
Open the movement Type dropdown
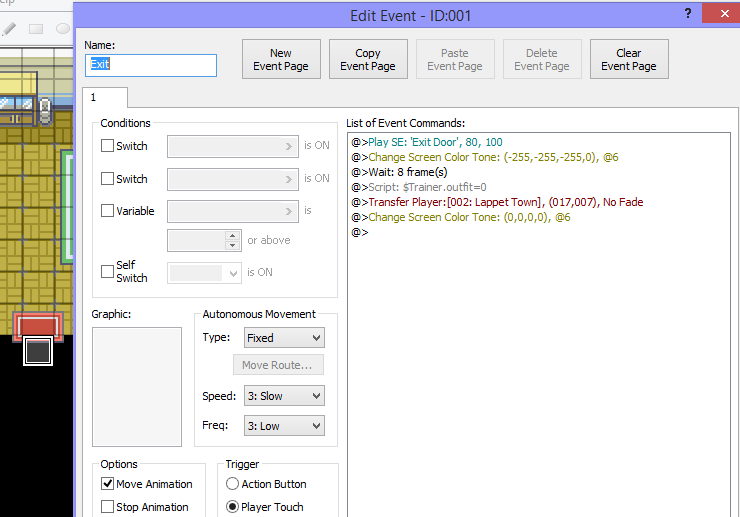284,338
